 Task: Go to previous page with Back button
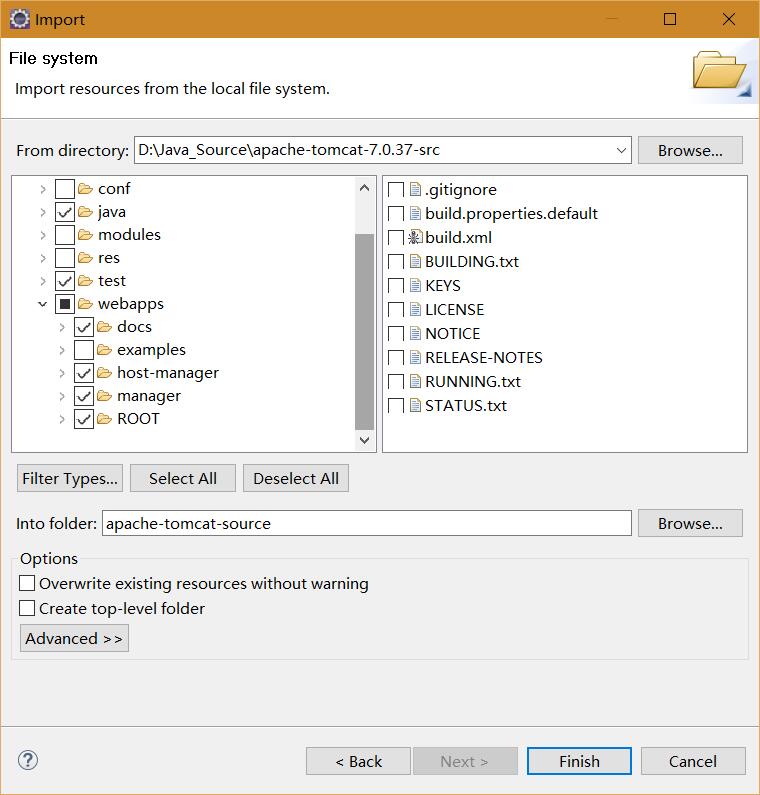358,761
